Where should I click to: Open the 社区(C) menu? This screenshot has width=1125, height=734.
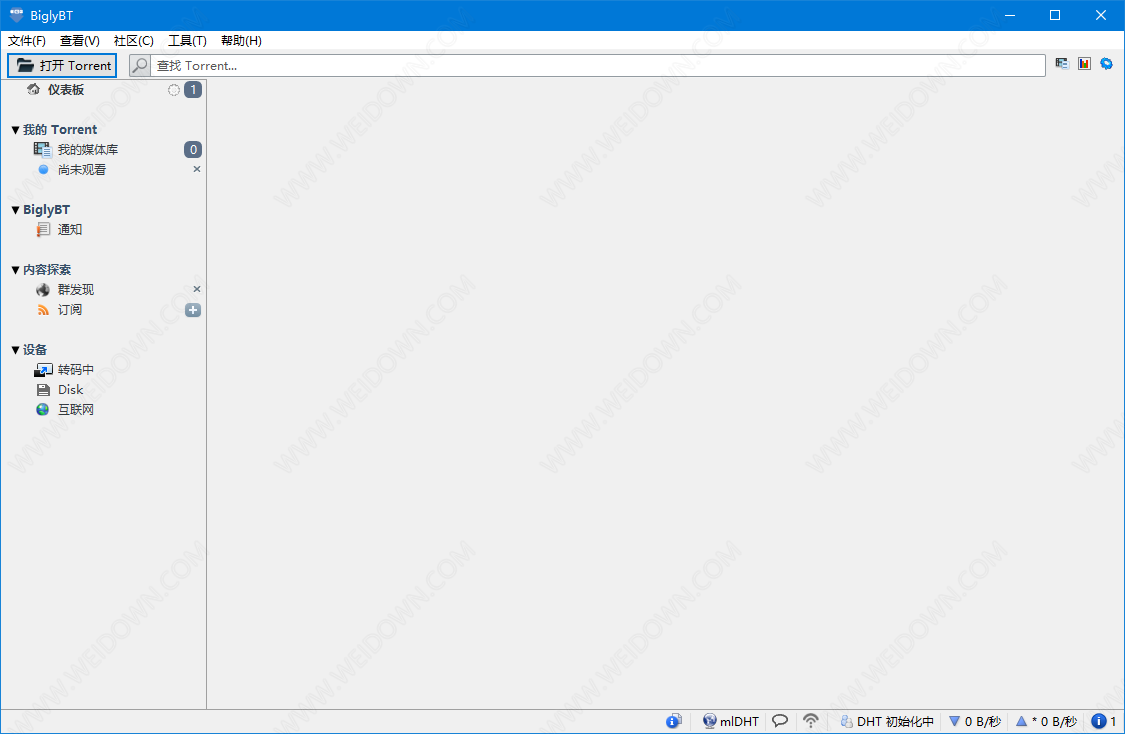coord(133,41)
